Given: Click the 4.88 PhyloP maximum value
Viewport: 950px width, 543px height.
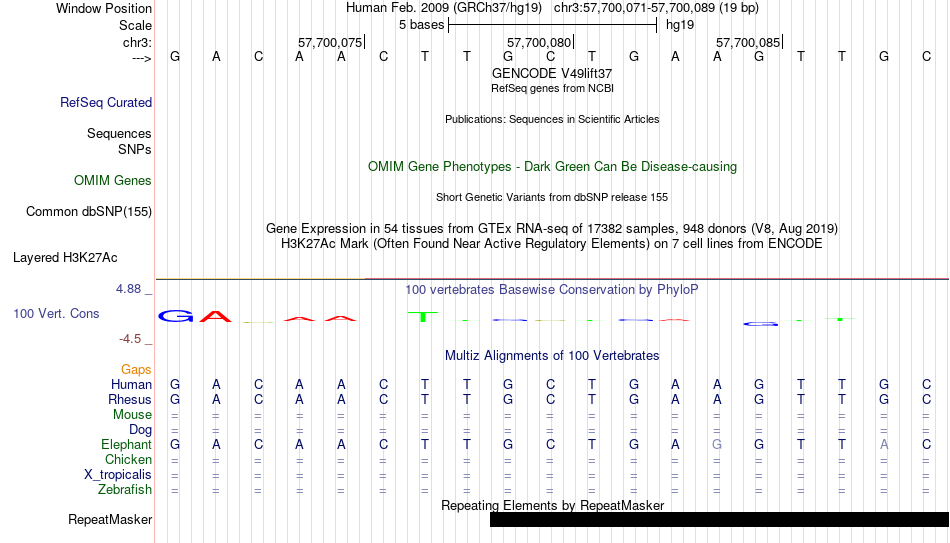Looking at the screenshot, I should click(x=128, y=289).
